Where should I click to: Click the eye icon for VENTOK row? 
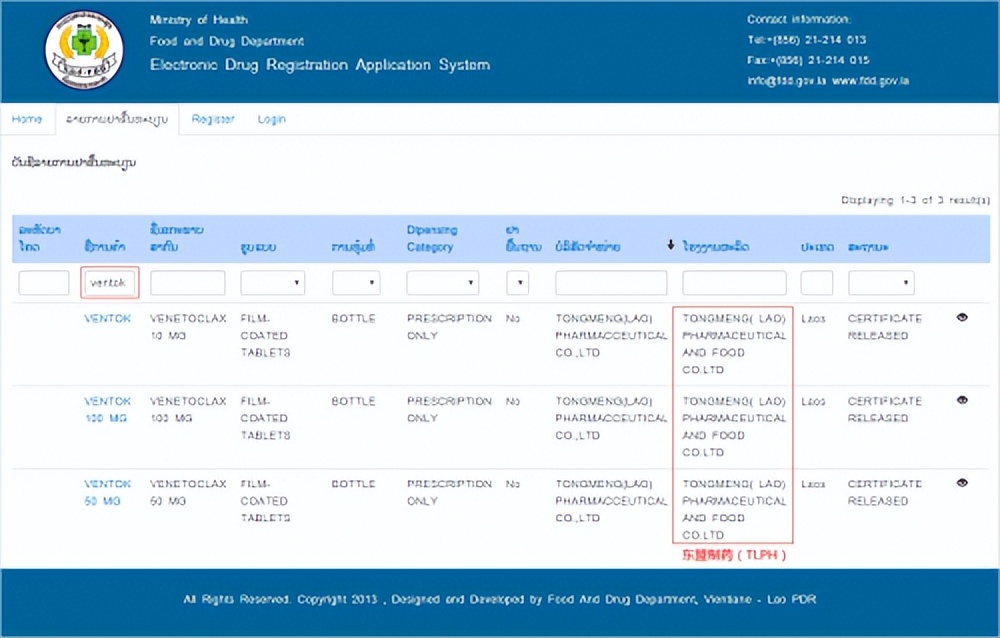[962, 318]
